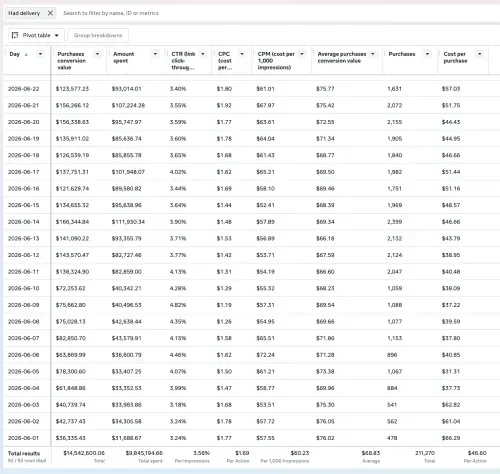Click the $14,542,600.06 total conversion value
This screenshot has height=474, width=500.
[x=84, y=453]
